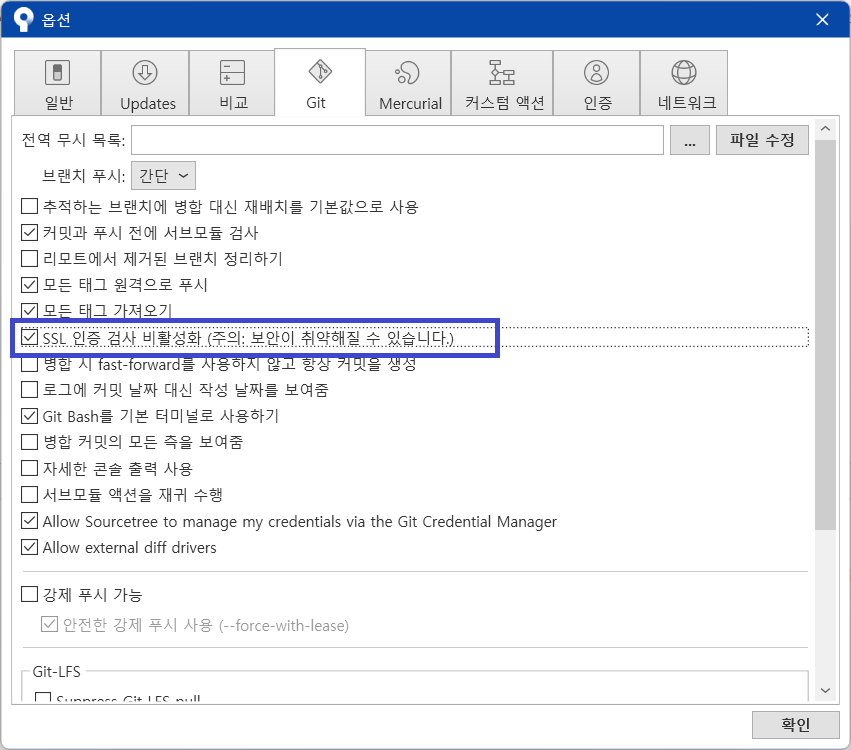Toggle Allow external diff drivers checkbox

click(x=29, y=547)
